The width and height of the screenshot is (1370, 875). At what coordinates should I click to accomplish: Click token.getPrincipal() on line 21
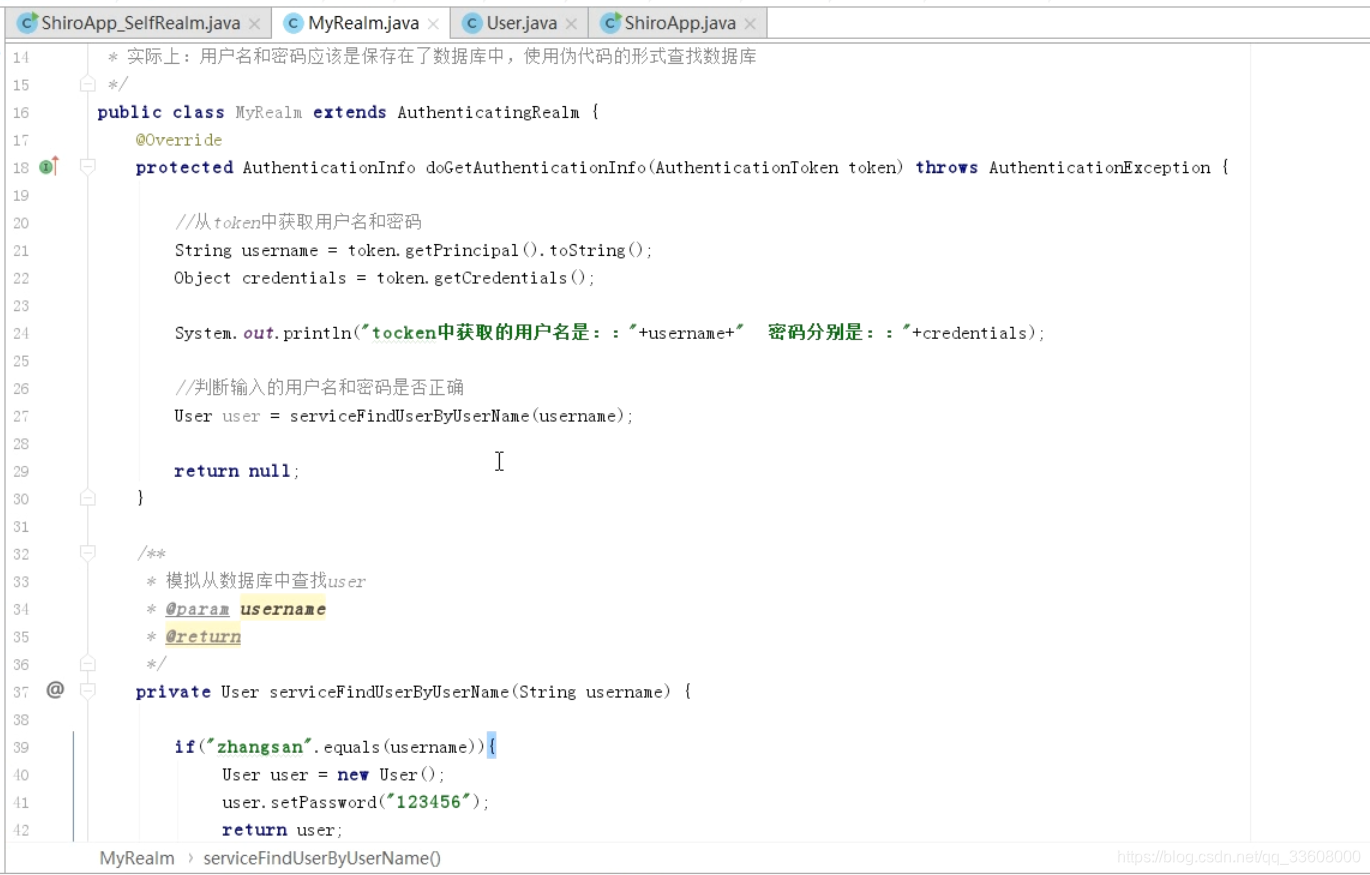[444, 250]
